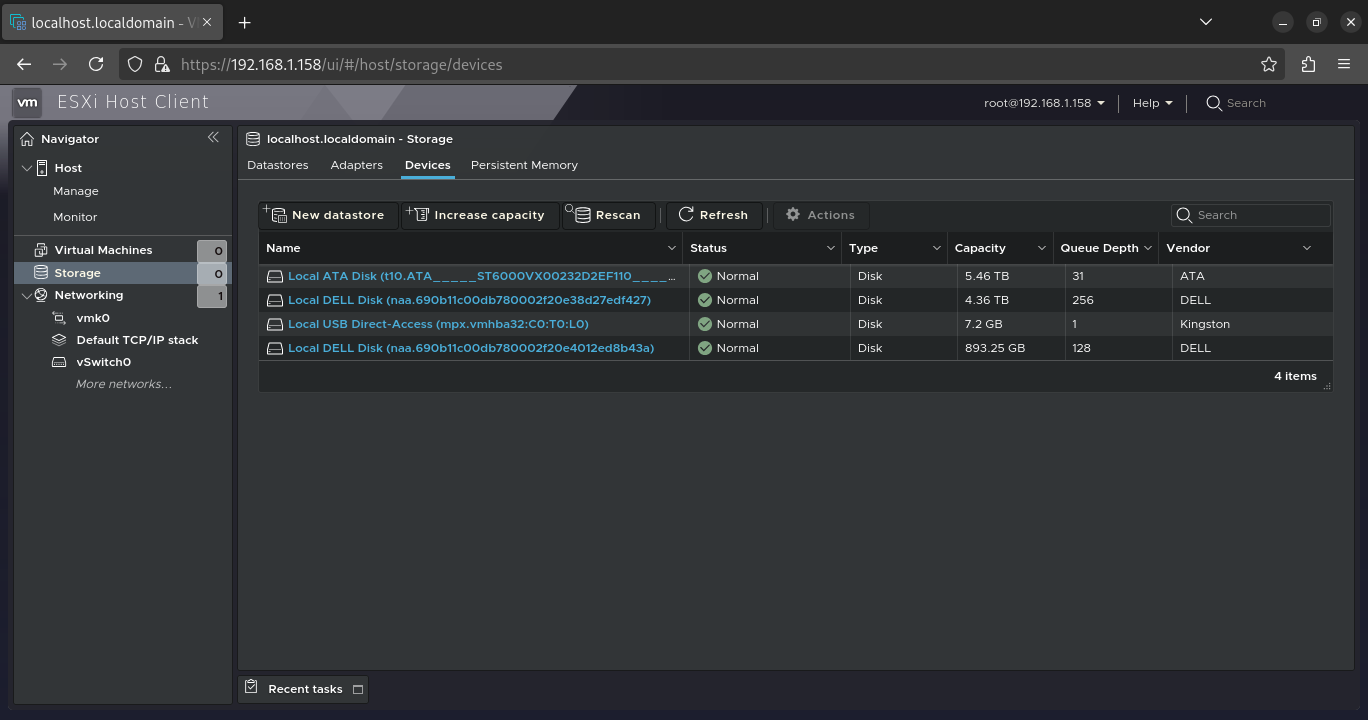Click the Networking count badge 1
Viewport: 1368px width, 720px height.
pos(212,296)
